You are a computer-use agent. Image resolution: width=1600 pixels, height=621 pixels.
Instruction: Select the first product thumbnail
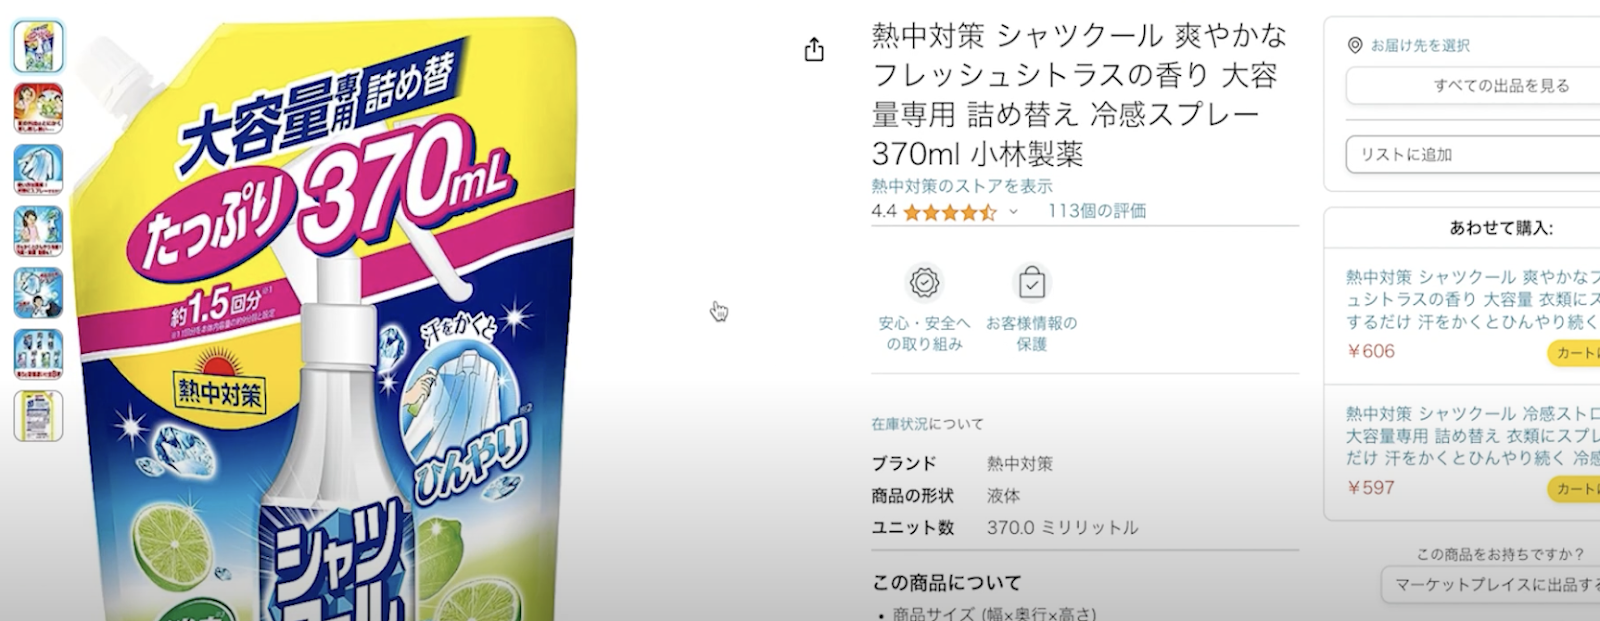39,46
